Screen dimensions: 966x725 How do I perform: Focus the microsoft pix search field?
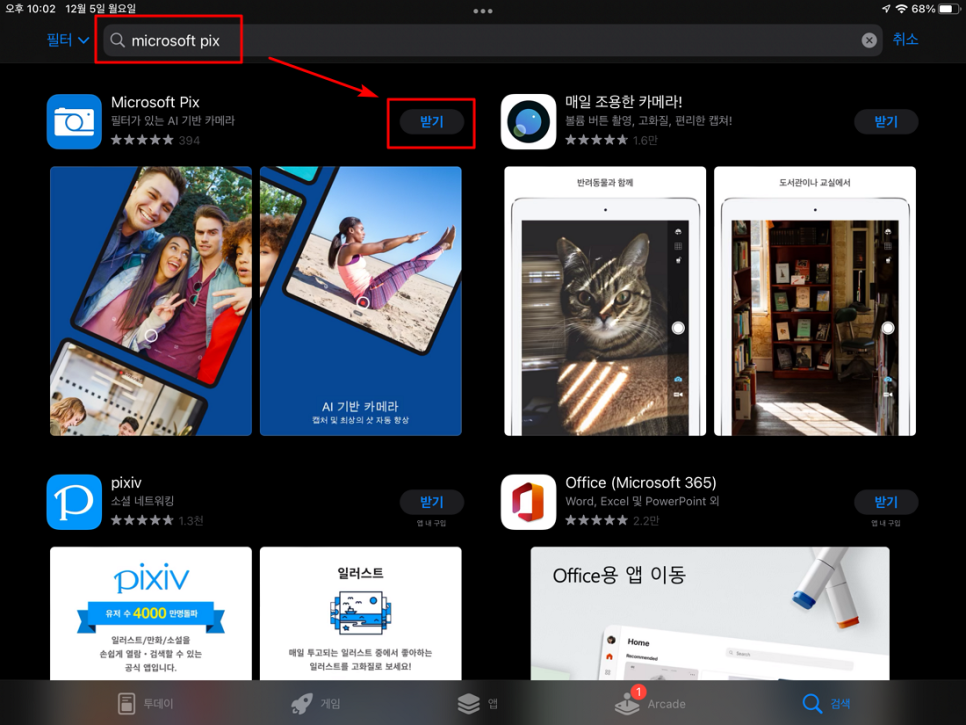tap(492, 41)
